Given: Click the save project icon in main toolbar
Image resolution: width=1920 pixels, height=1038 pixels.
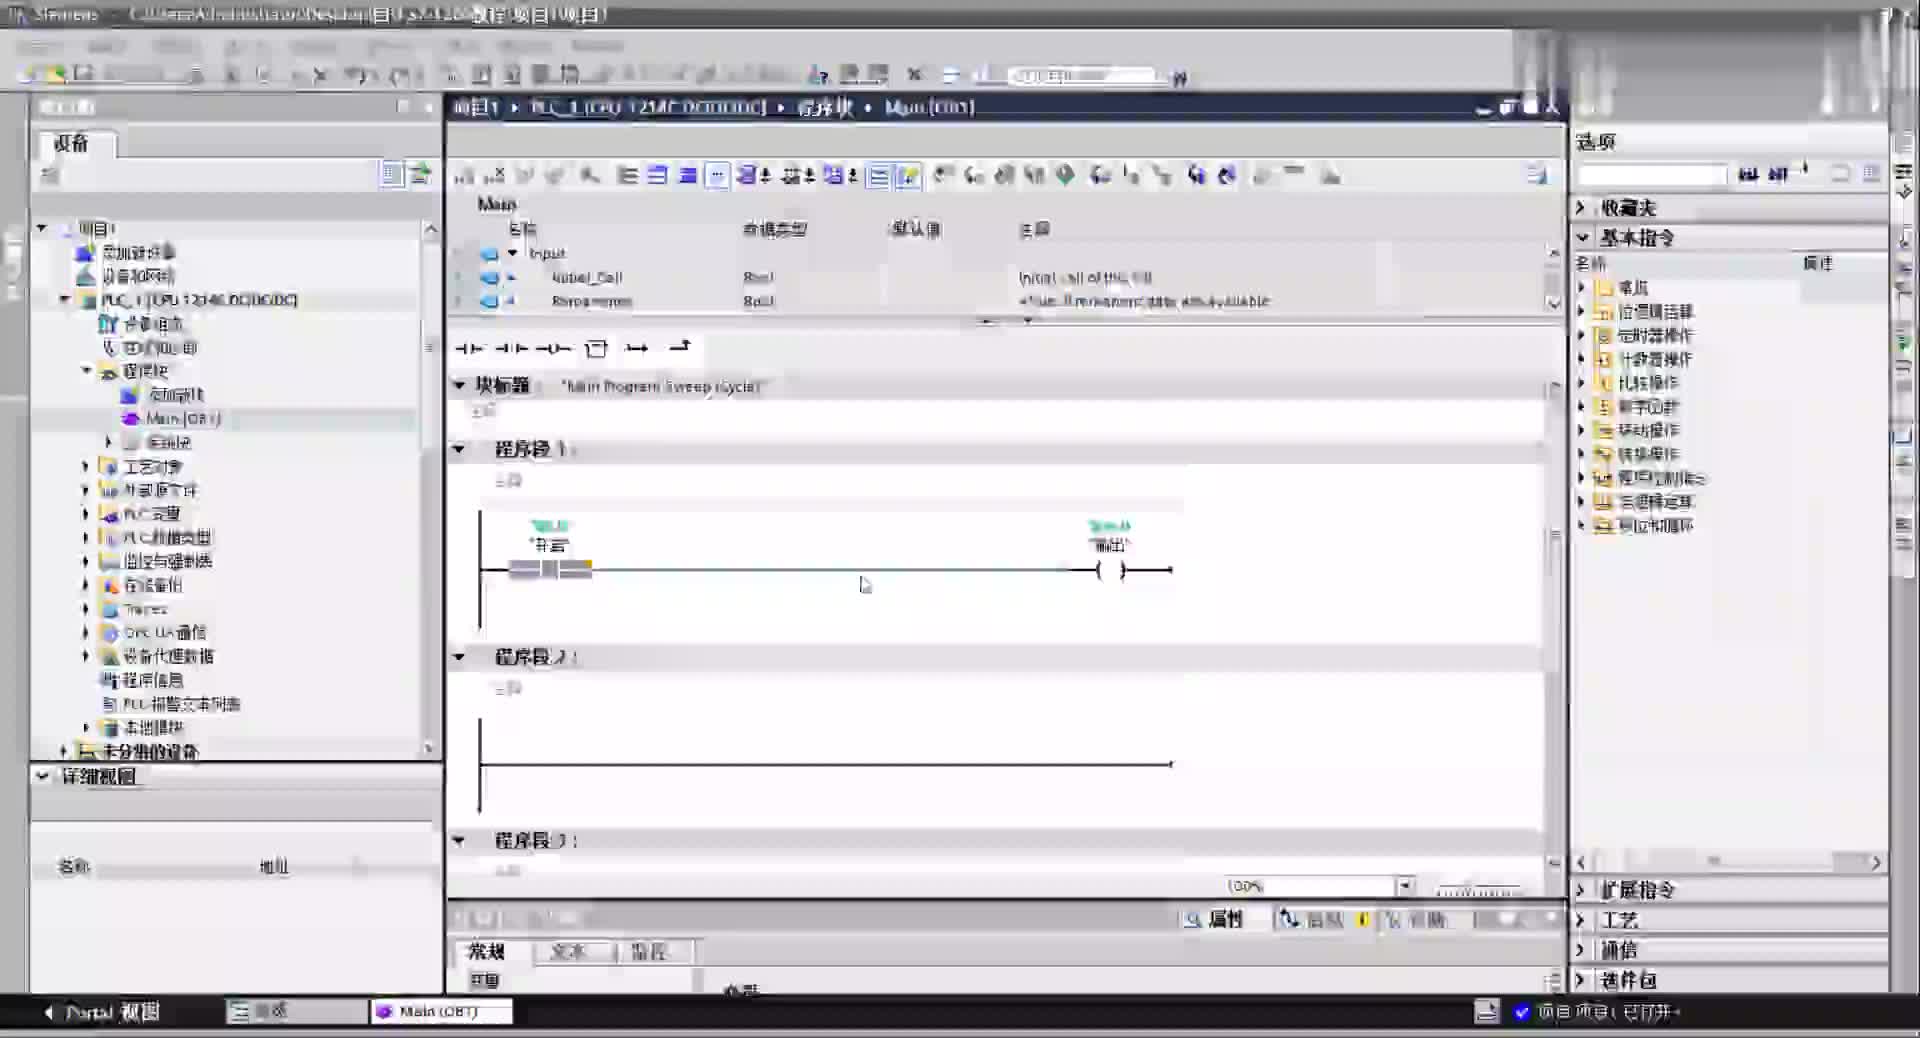Looking at the screenshot, I should pos(83,74).
